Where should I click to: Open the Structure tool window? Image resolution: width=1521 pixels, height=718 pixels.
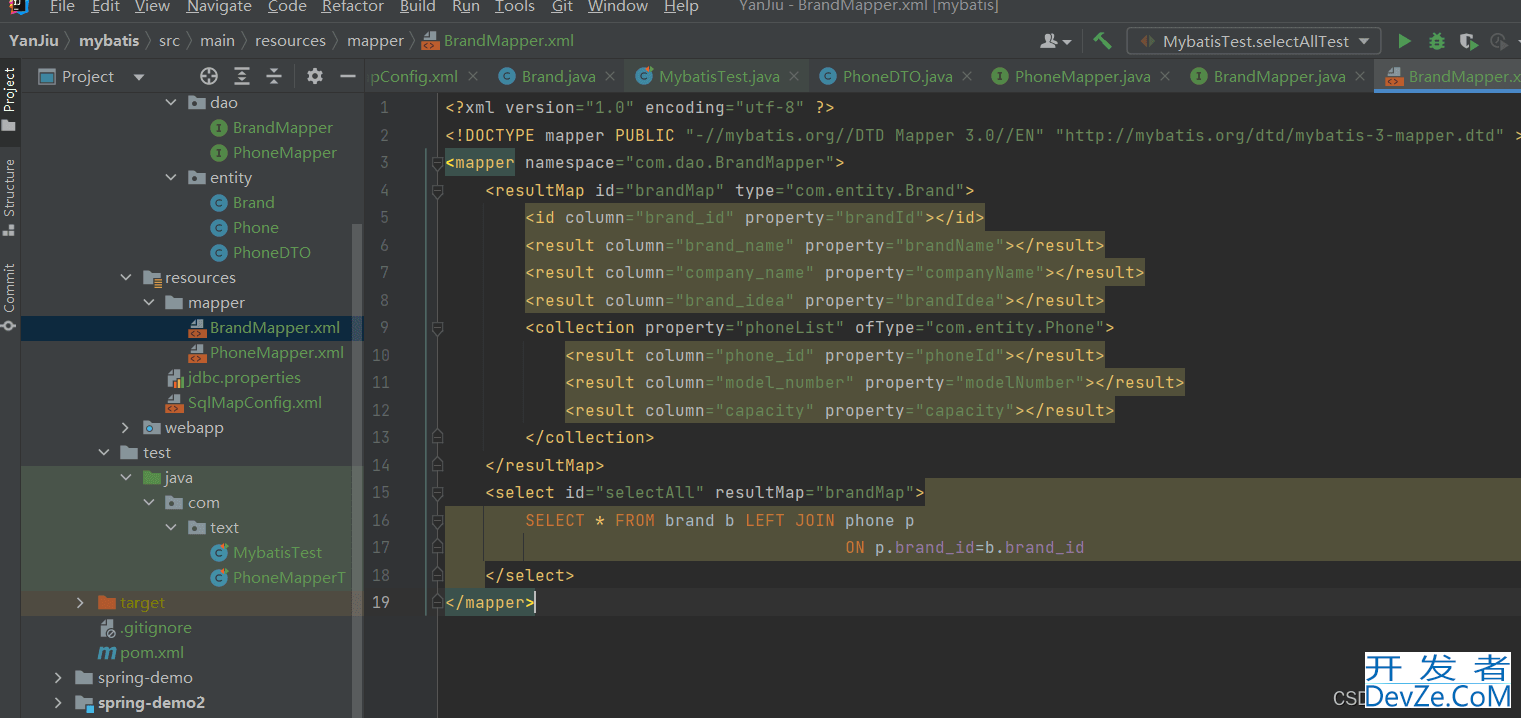(9, 196)
